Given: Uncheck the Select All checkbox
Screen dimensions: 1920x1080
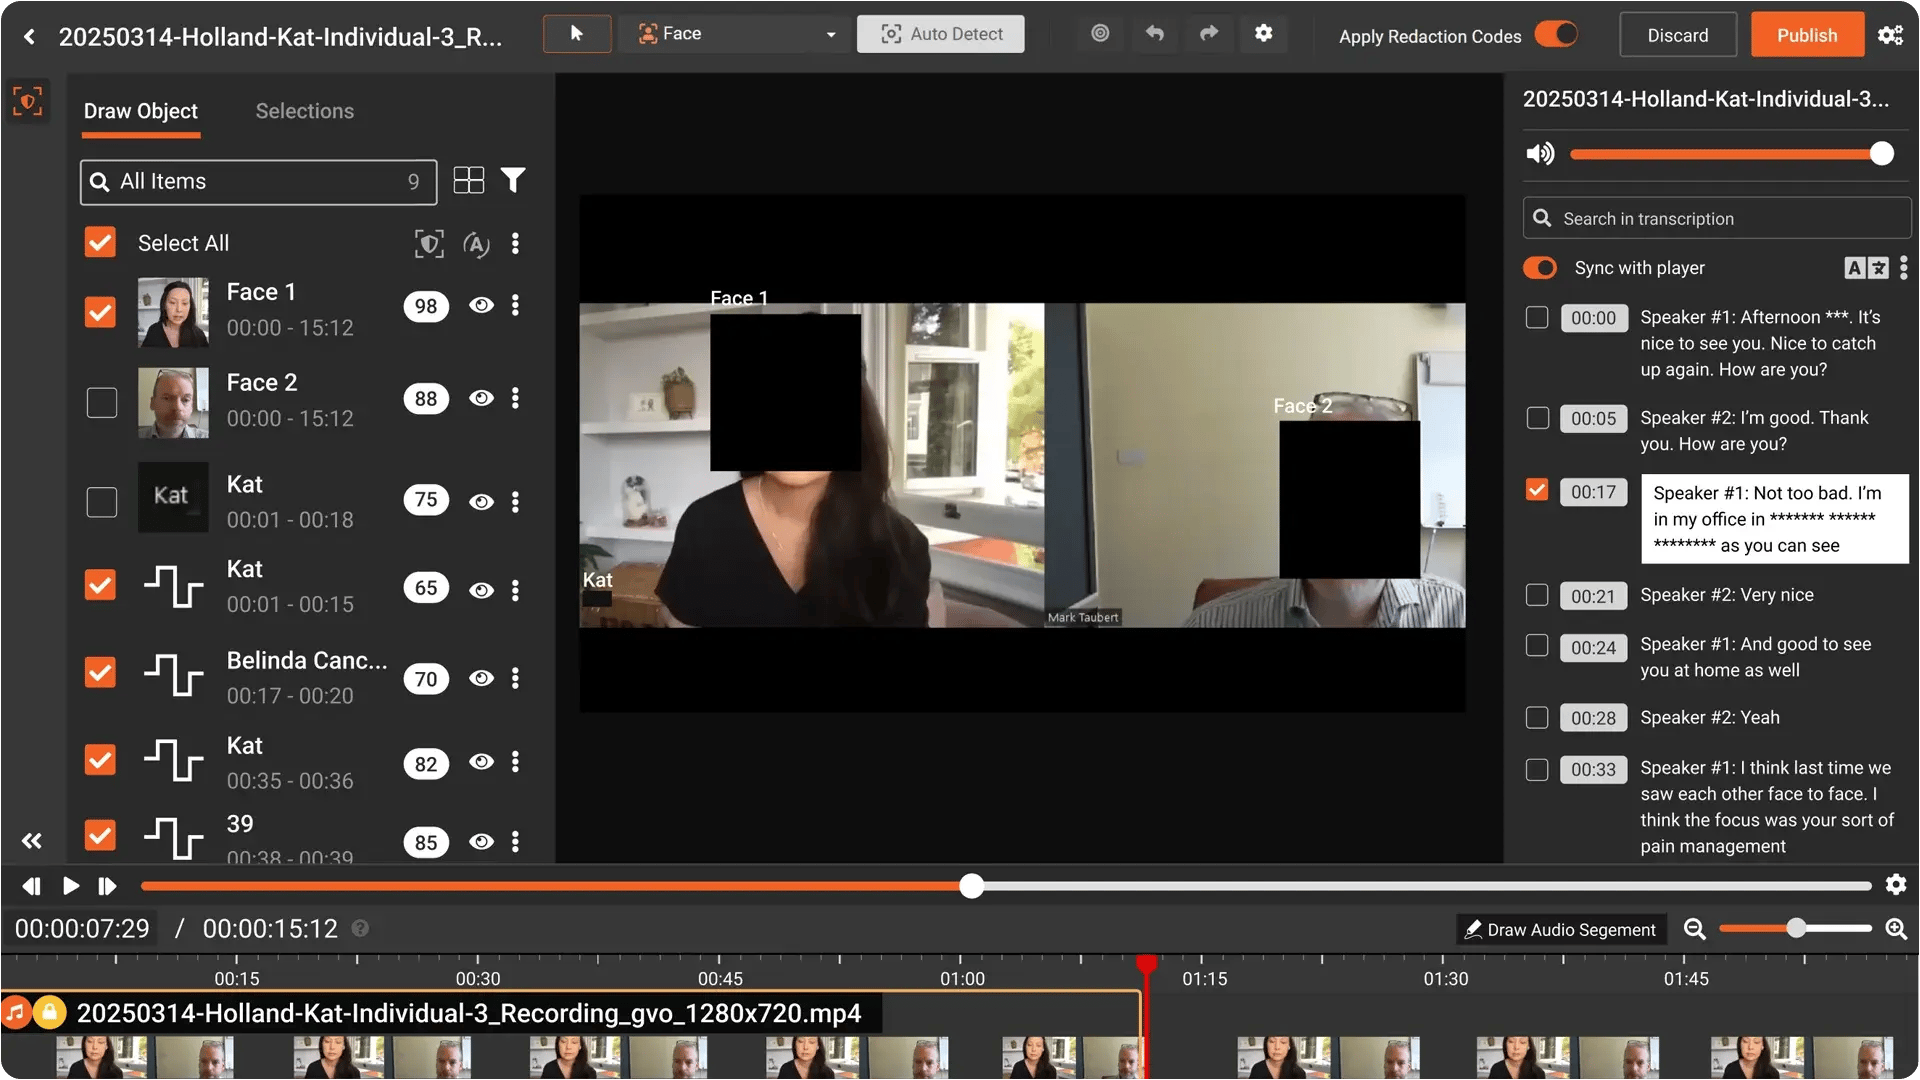Looking at the screenshot, I should (x=100, y=243).
